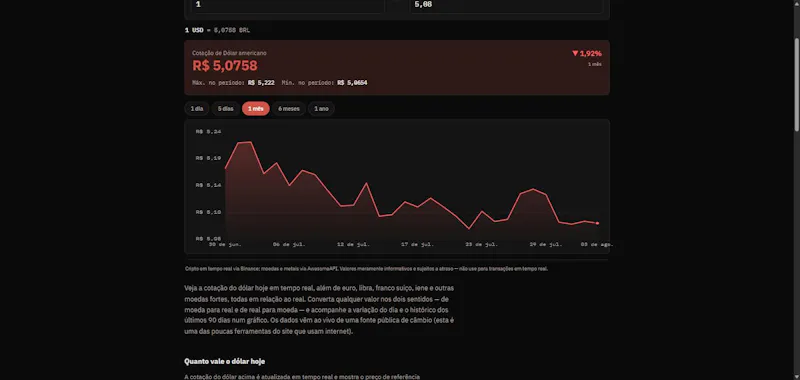Click the "03 de ago." x-axis date

pyautogui.click(x=597, y=245)
